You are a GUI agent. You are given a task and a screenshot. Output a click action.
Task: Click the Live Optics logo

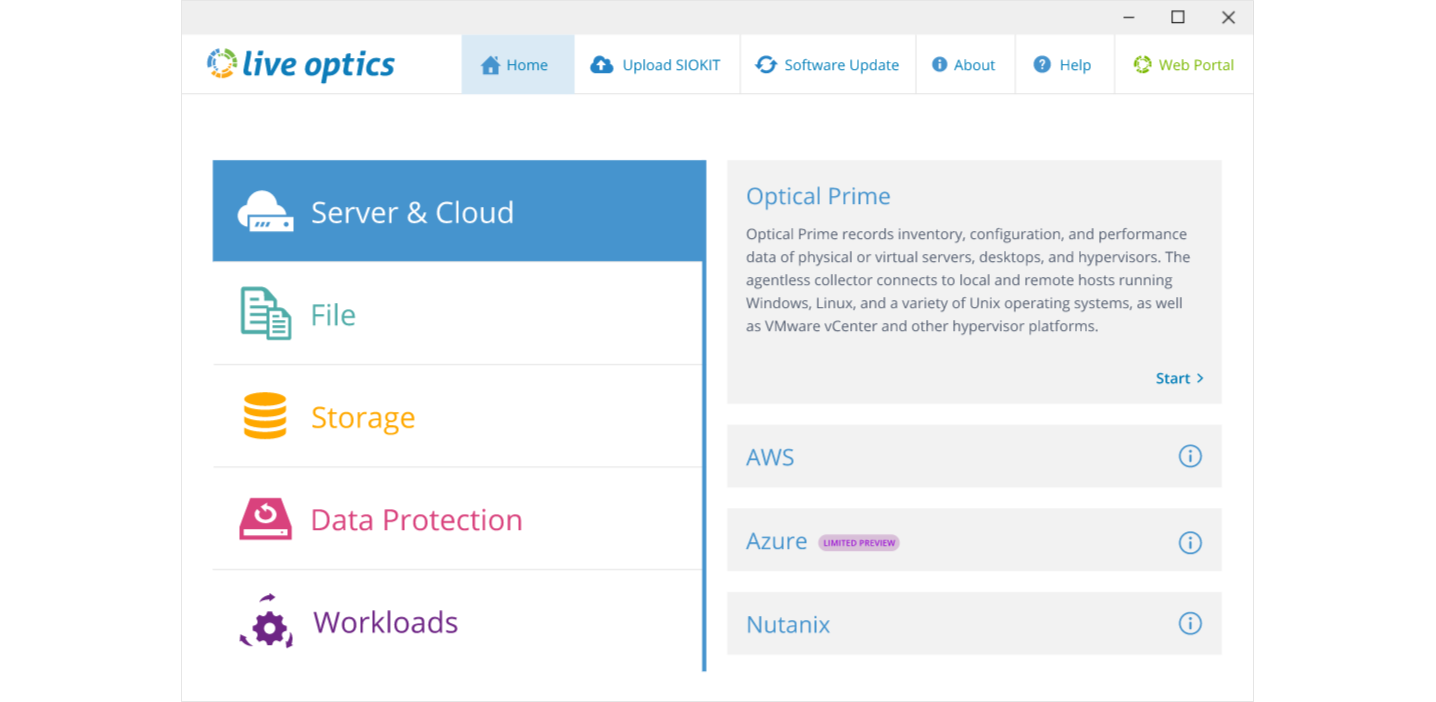click(301, 65)
